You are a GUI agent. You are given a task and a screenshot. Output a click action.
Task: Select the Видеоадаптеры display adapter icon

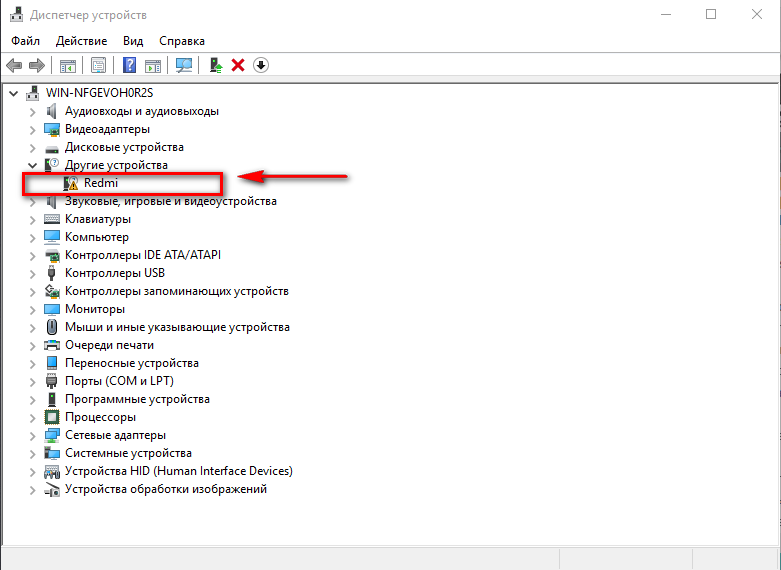(52, 130)
